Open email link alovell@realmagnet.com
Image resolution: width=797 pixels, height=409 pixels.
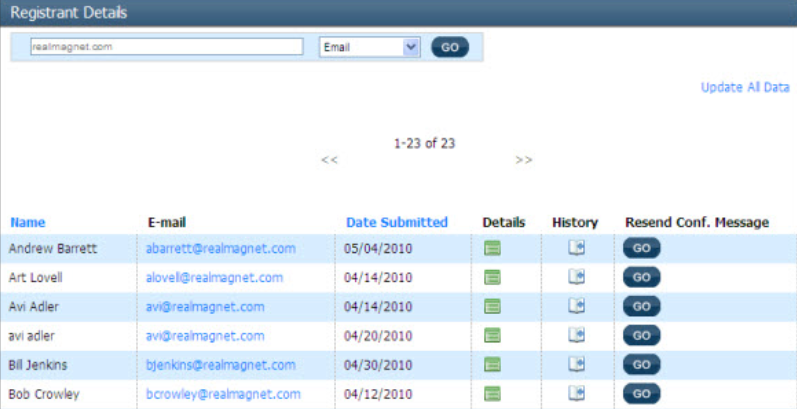[x=214, y=278]
